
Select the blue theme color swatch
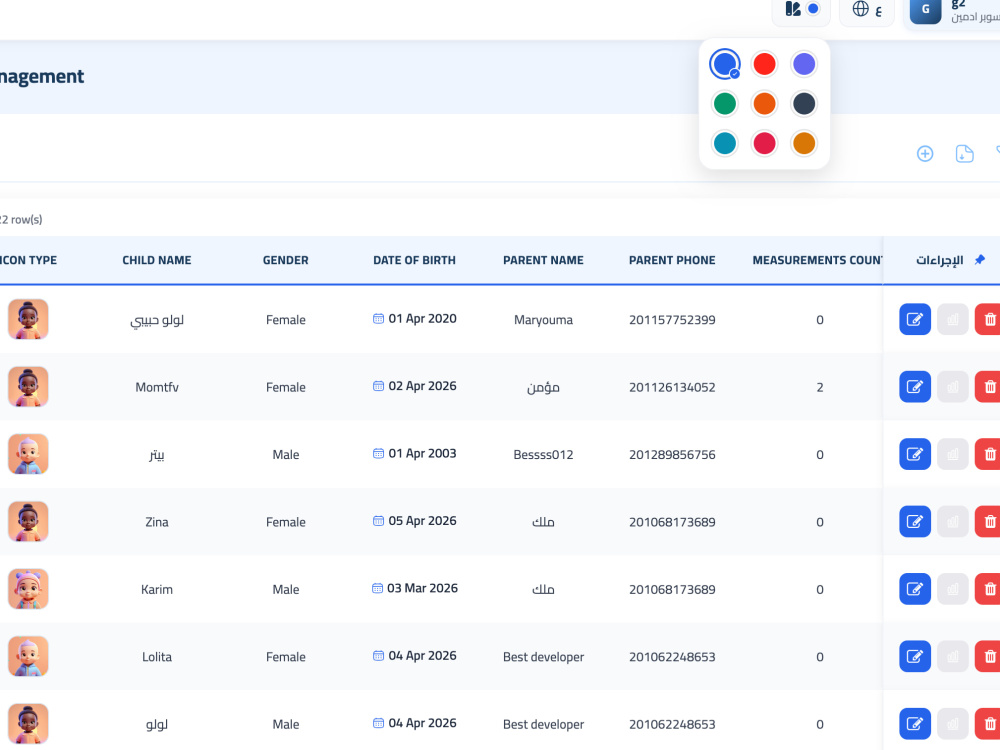724,64
